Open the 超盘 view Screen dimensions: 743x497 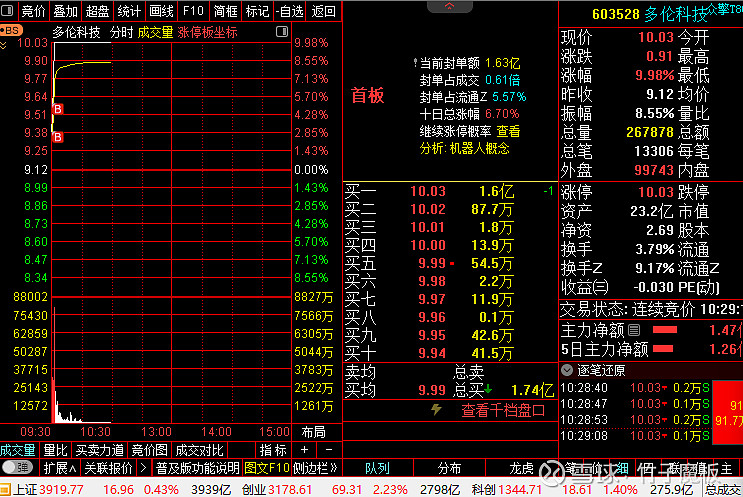tap(98, 11)
